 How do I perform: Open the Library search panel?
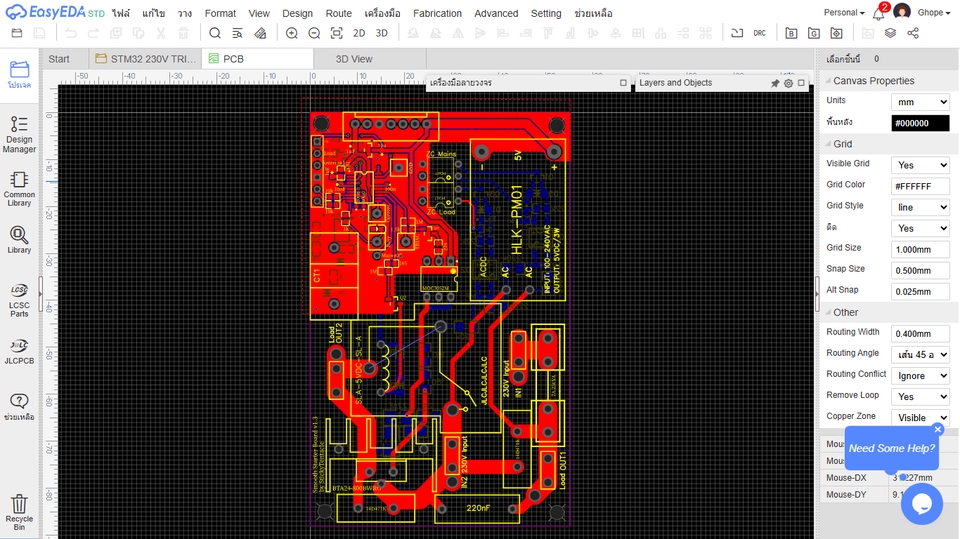coord(19,239)
